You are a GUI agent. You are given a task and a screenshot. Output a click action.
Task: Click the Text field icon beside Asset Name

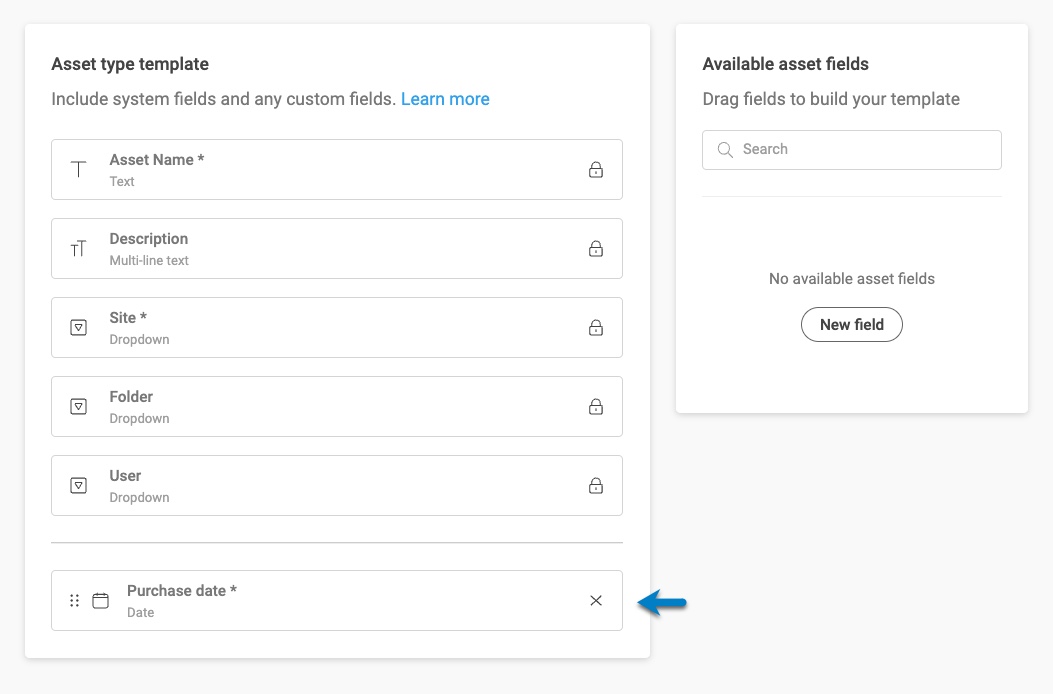(78, 169)
